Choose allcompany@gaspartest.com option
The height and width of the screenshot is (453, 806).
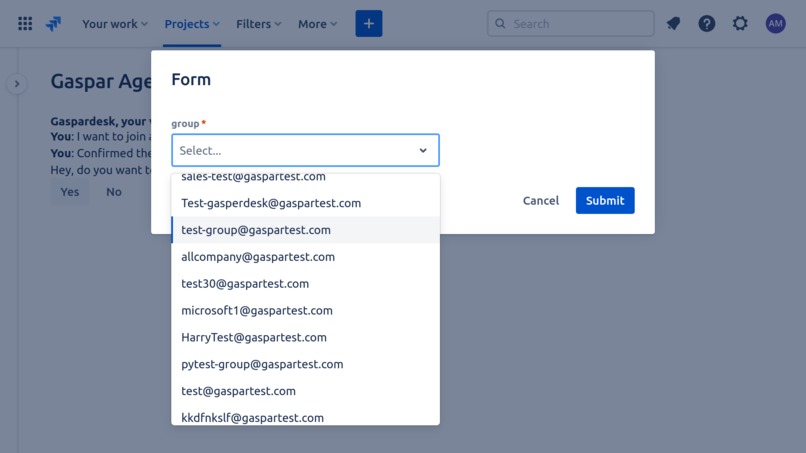click(x=305, y=257)
